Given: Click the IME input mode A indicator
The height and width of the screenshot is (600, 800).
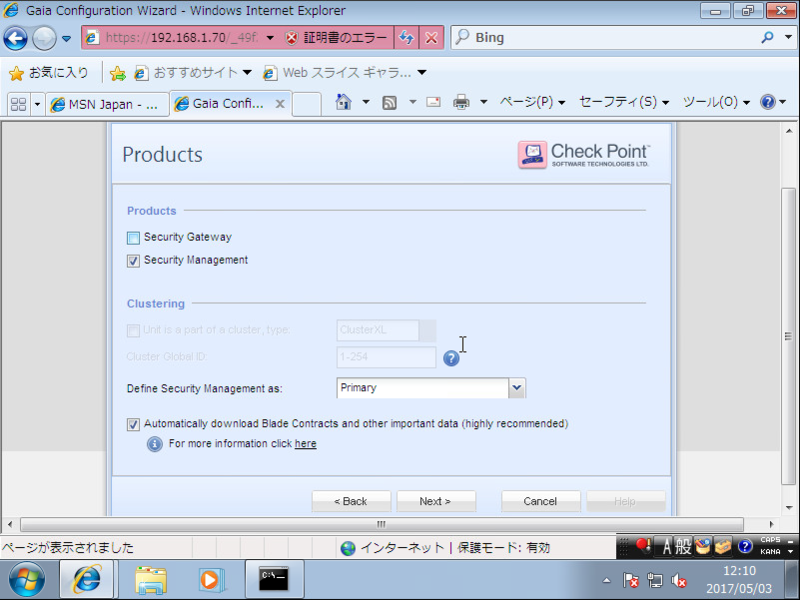Looking at the screenshot, I should coord(666,546).
